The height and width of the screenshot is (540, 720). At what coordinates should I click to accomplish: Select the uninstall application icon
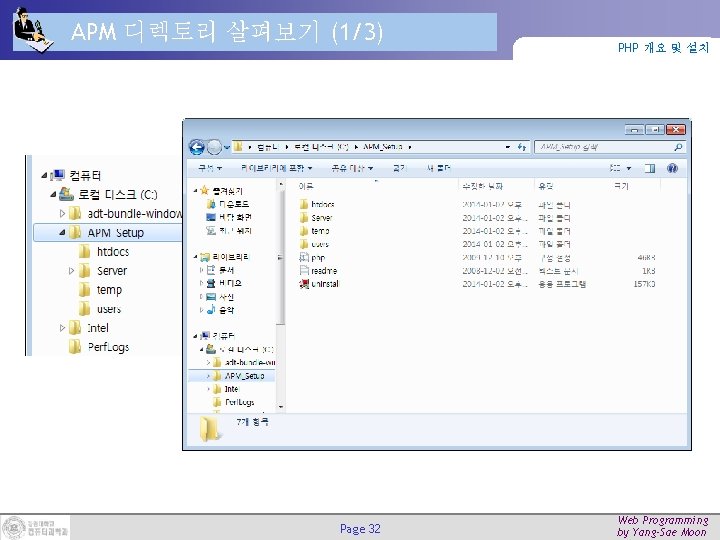[x=304, y=284]
